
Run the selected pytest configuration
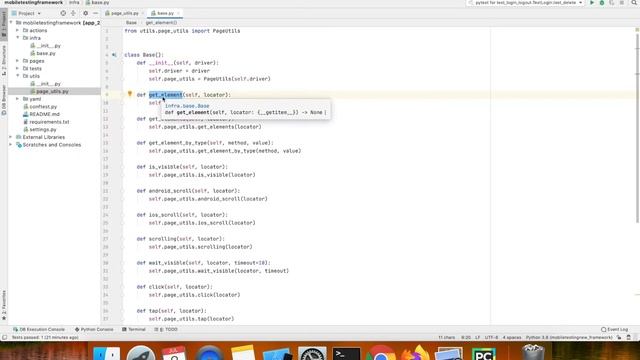[x=592, y=3]
